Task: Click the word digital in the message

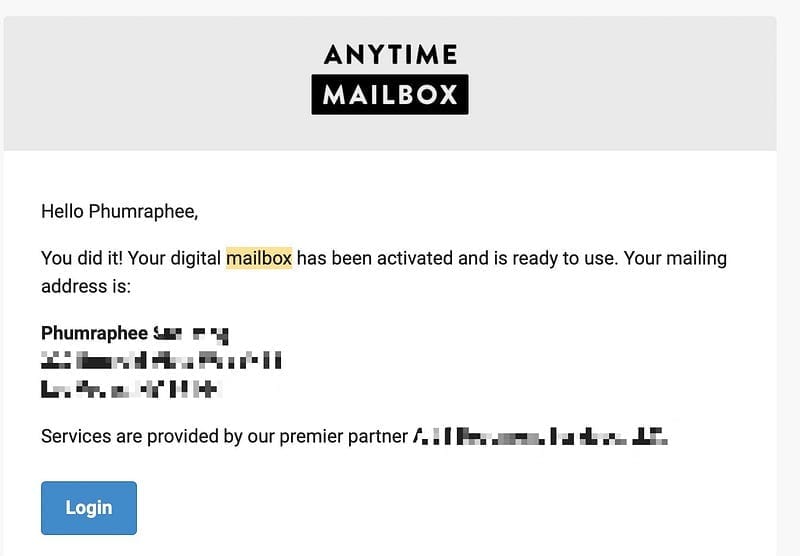Action: [x=195, y=258]
